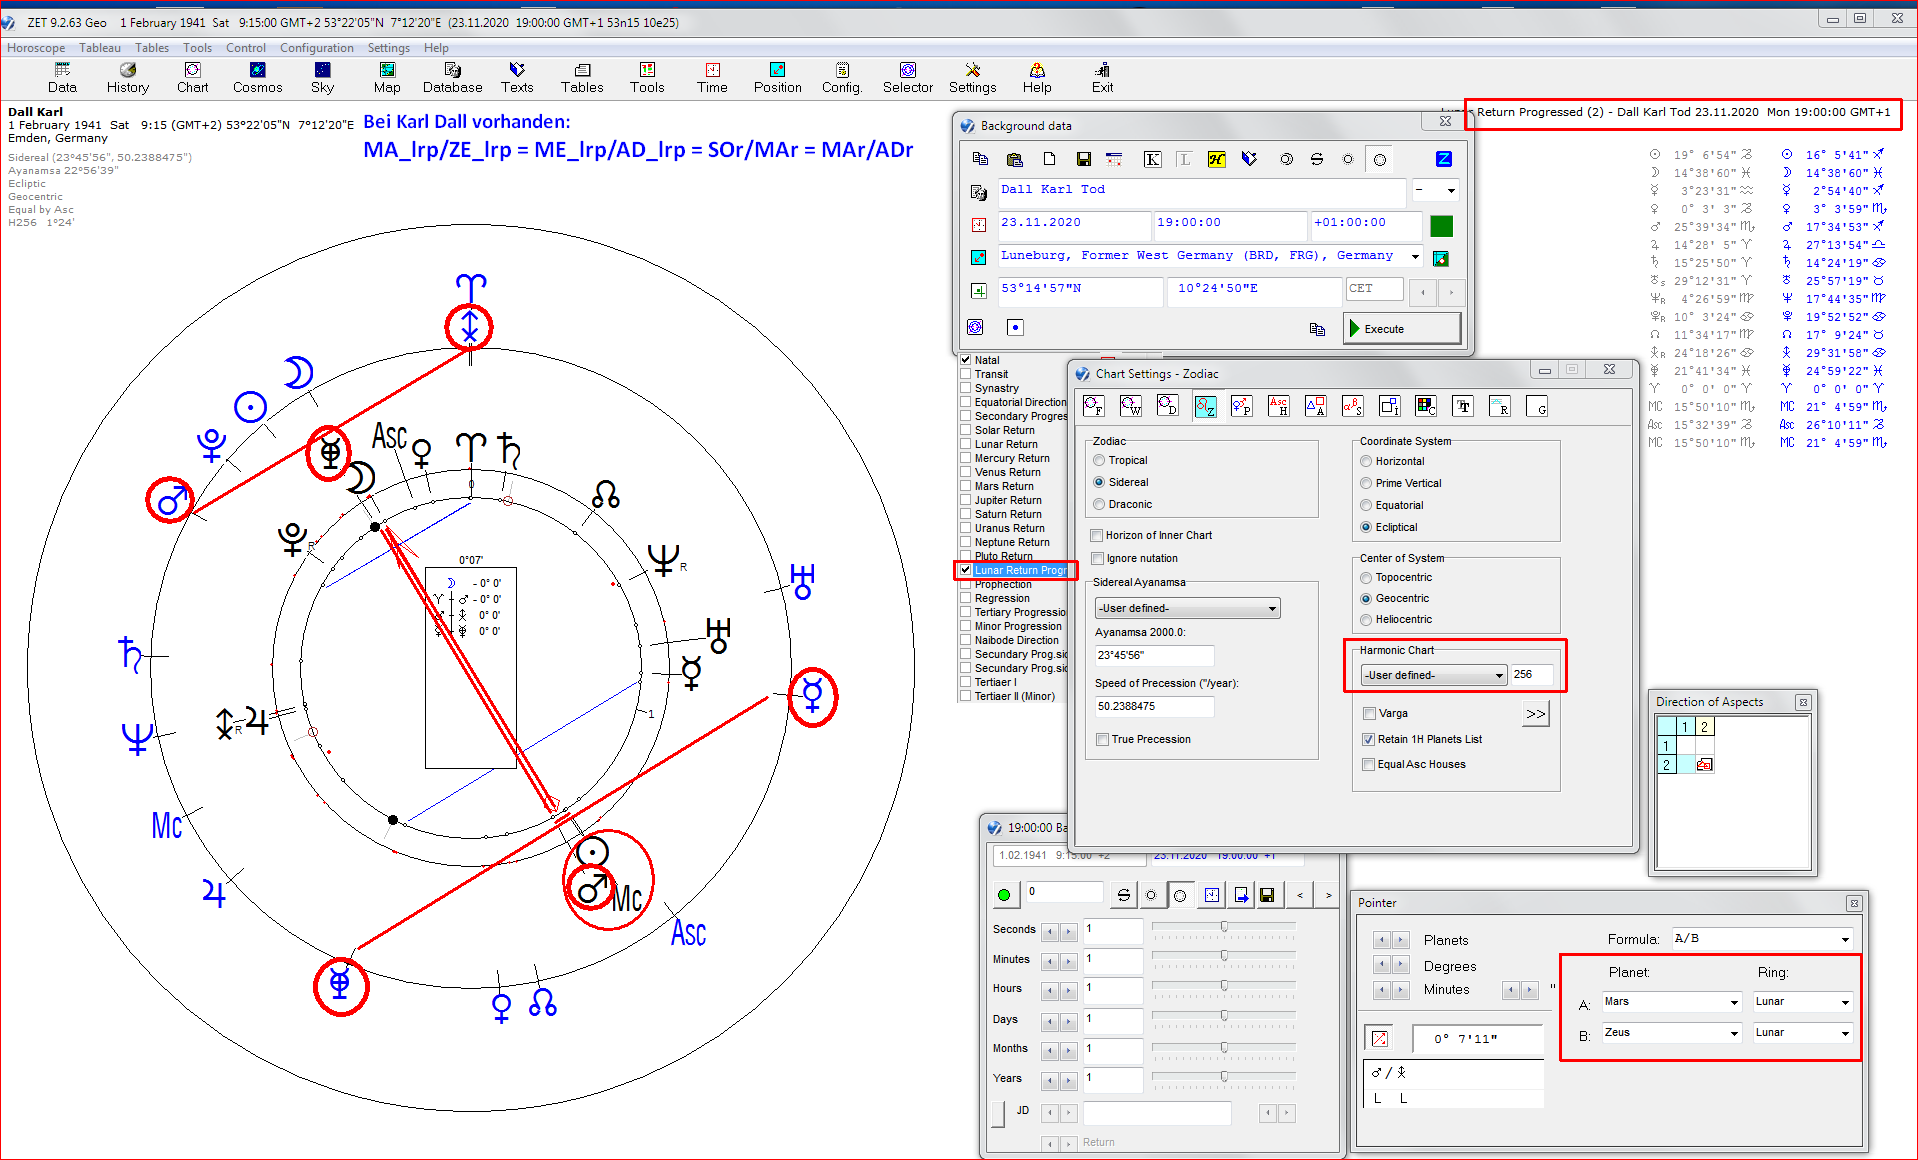Enable the Transit chart checkbox
This screenshot has height=1160, width=1918.
[966, 374]
